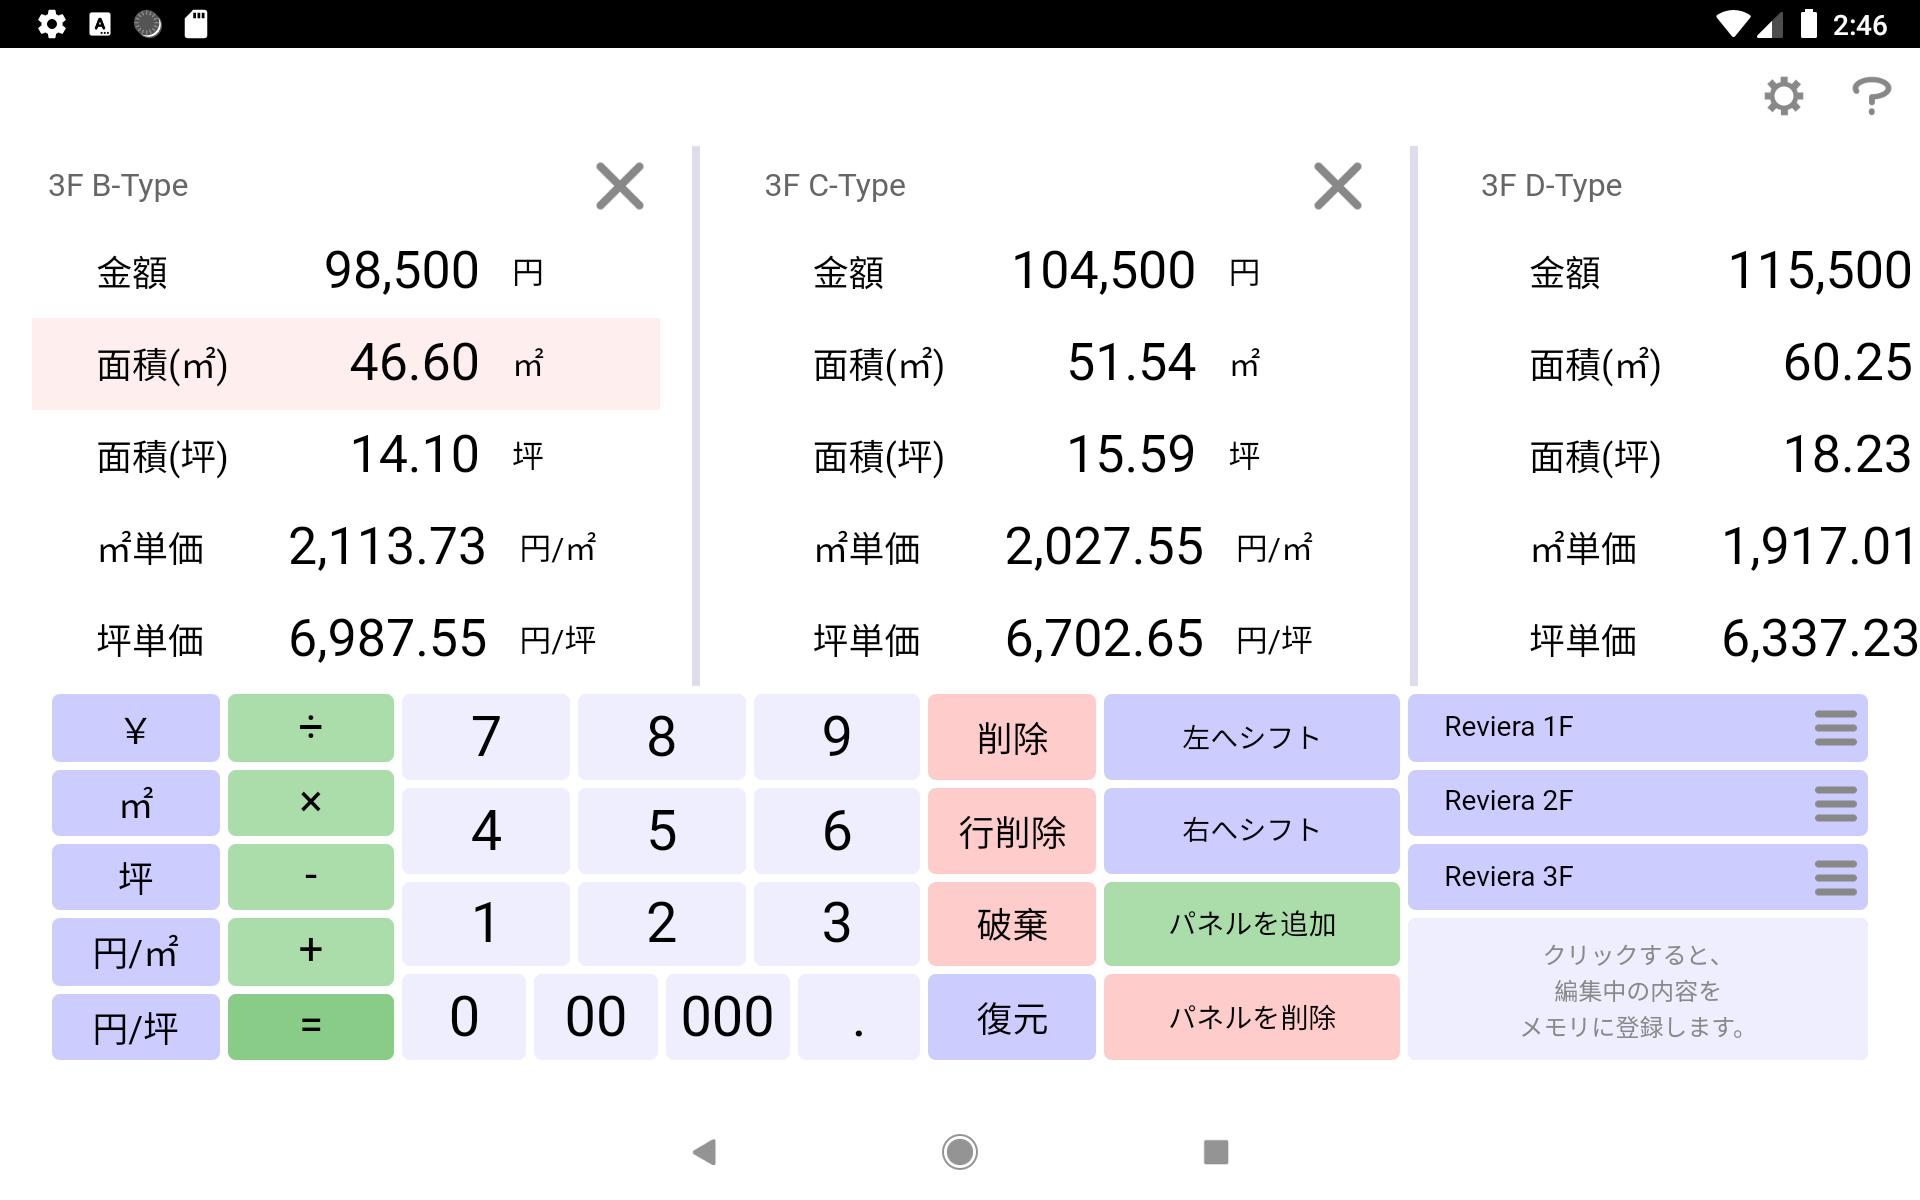Tap the ¥ unit key
1920x1200 pixels.
point(136,728)
